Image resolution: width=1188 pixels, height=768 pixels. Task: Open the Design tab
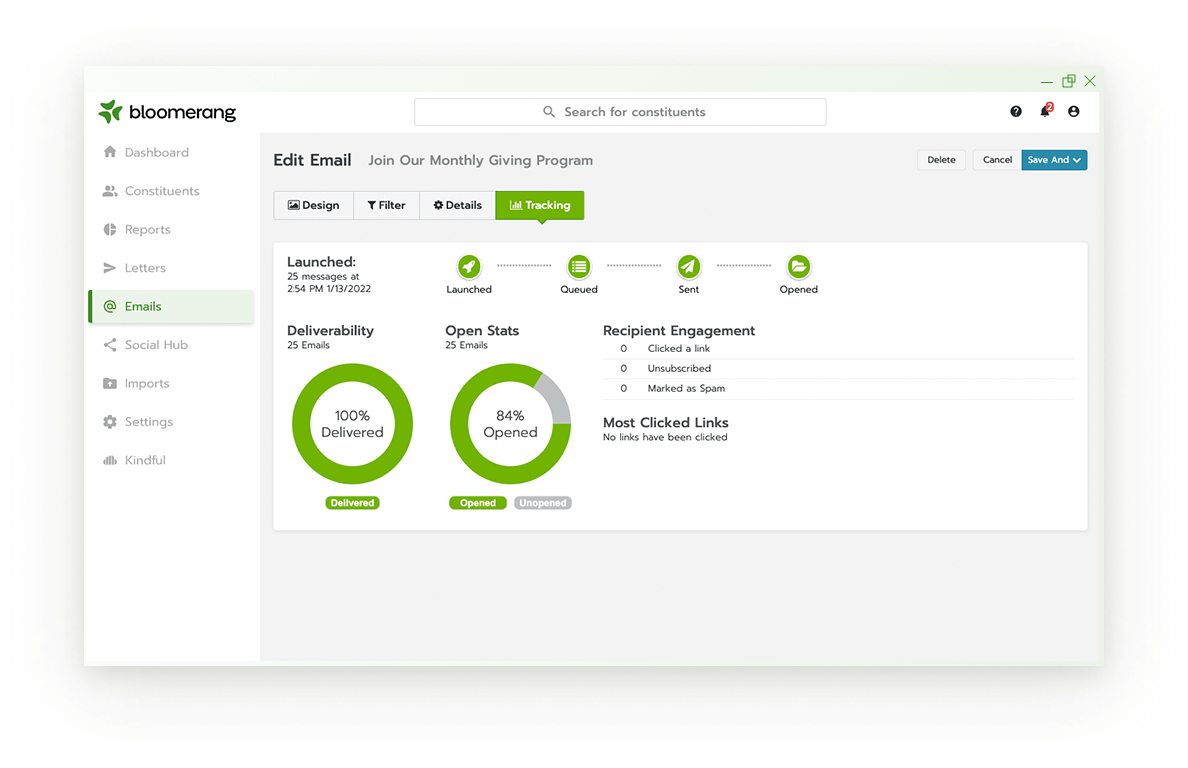pyautogui.click(x=314, y=205)
